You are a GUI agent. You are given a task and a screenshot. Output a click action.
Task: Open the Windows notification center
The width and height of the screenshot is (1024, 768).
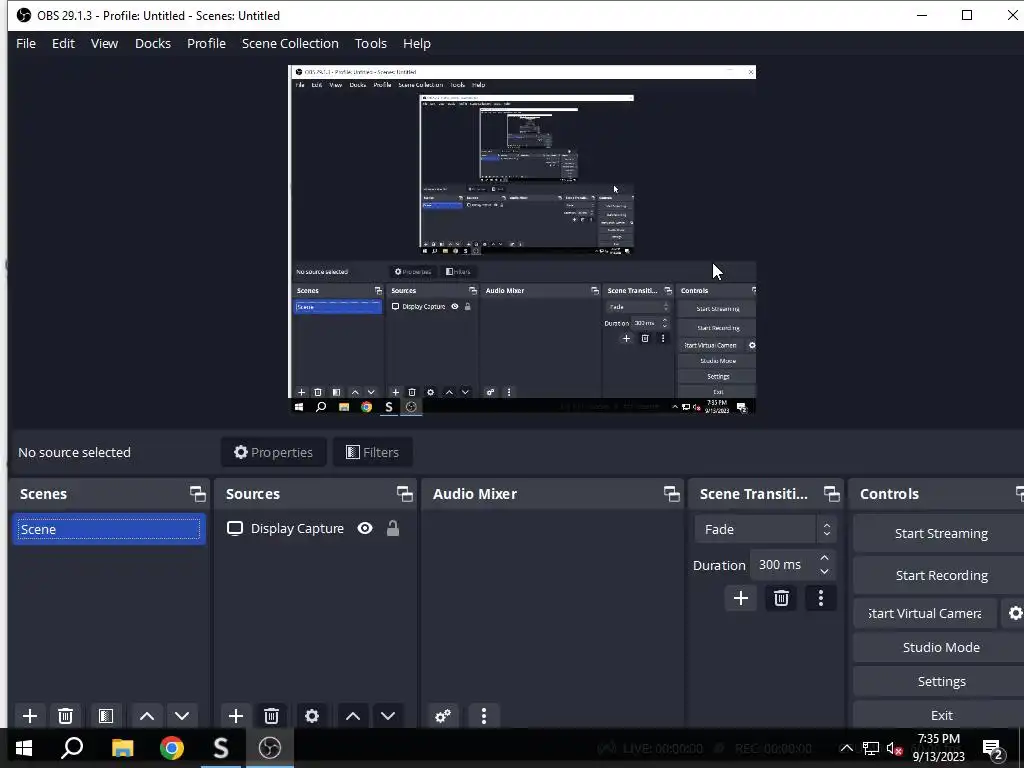point(993,749)
